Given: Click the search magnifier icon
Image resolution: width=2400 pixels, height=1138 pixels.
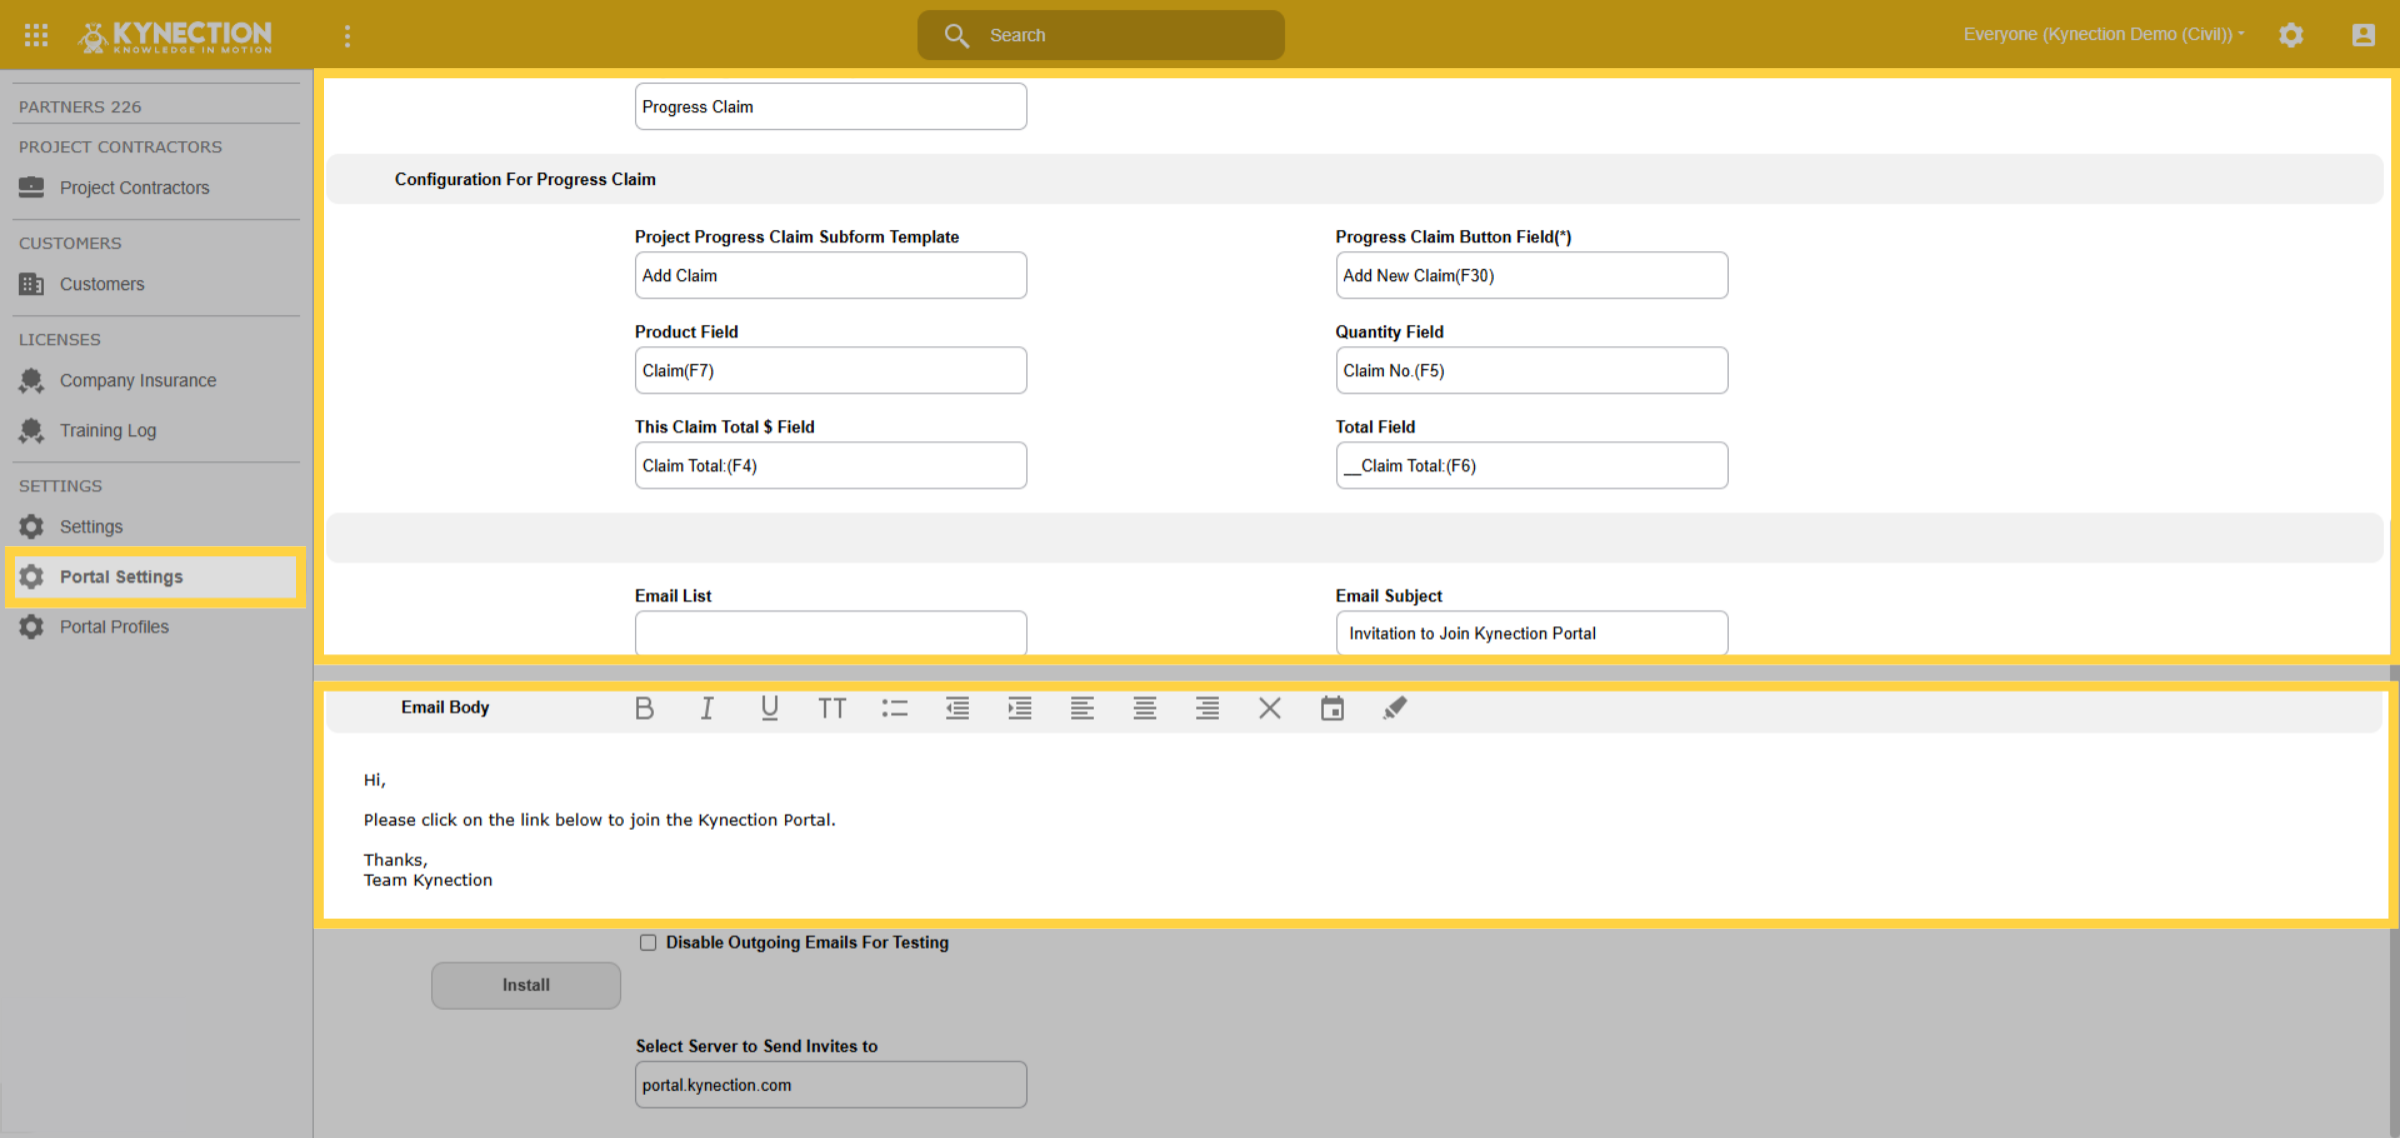Looking at the screenshot, I should coord(956,35).
